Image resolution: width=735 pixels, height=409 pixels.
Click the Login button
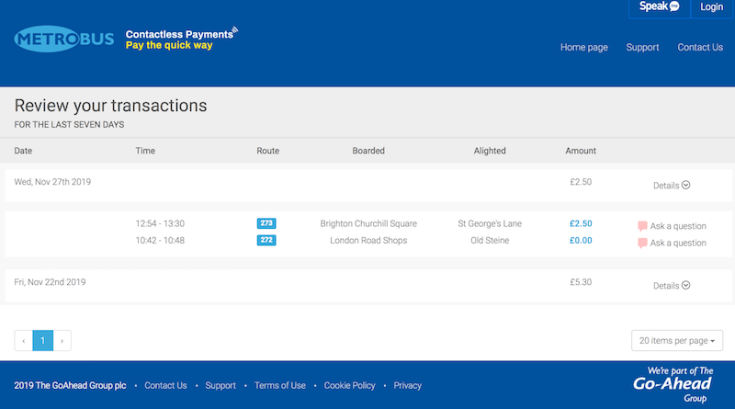(x=711, y=7)
